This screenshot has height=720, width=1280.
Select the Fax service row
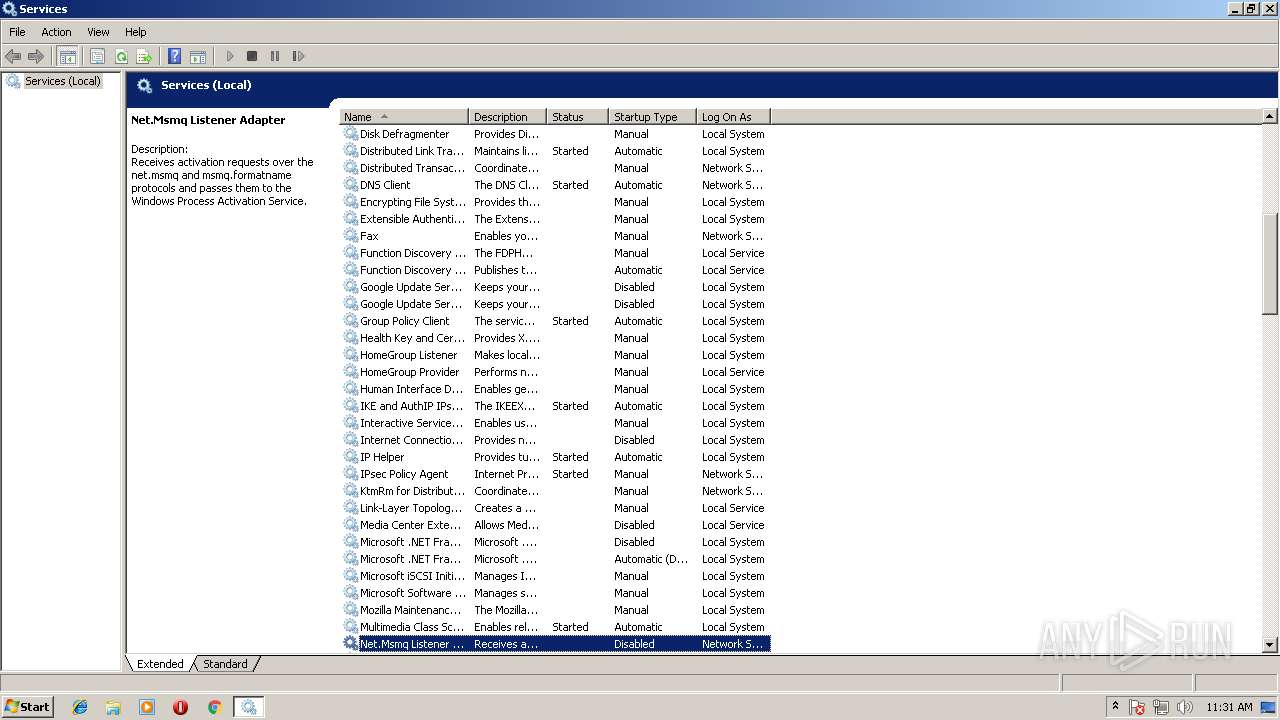556,236
